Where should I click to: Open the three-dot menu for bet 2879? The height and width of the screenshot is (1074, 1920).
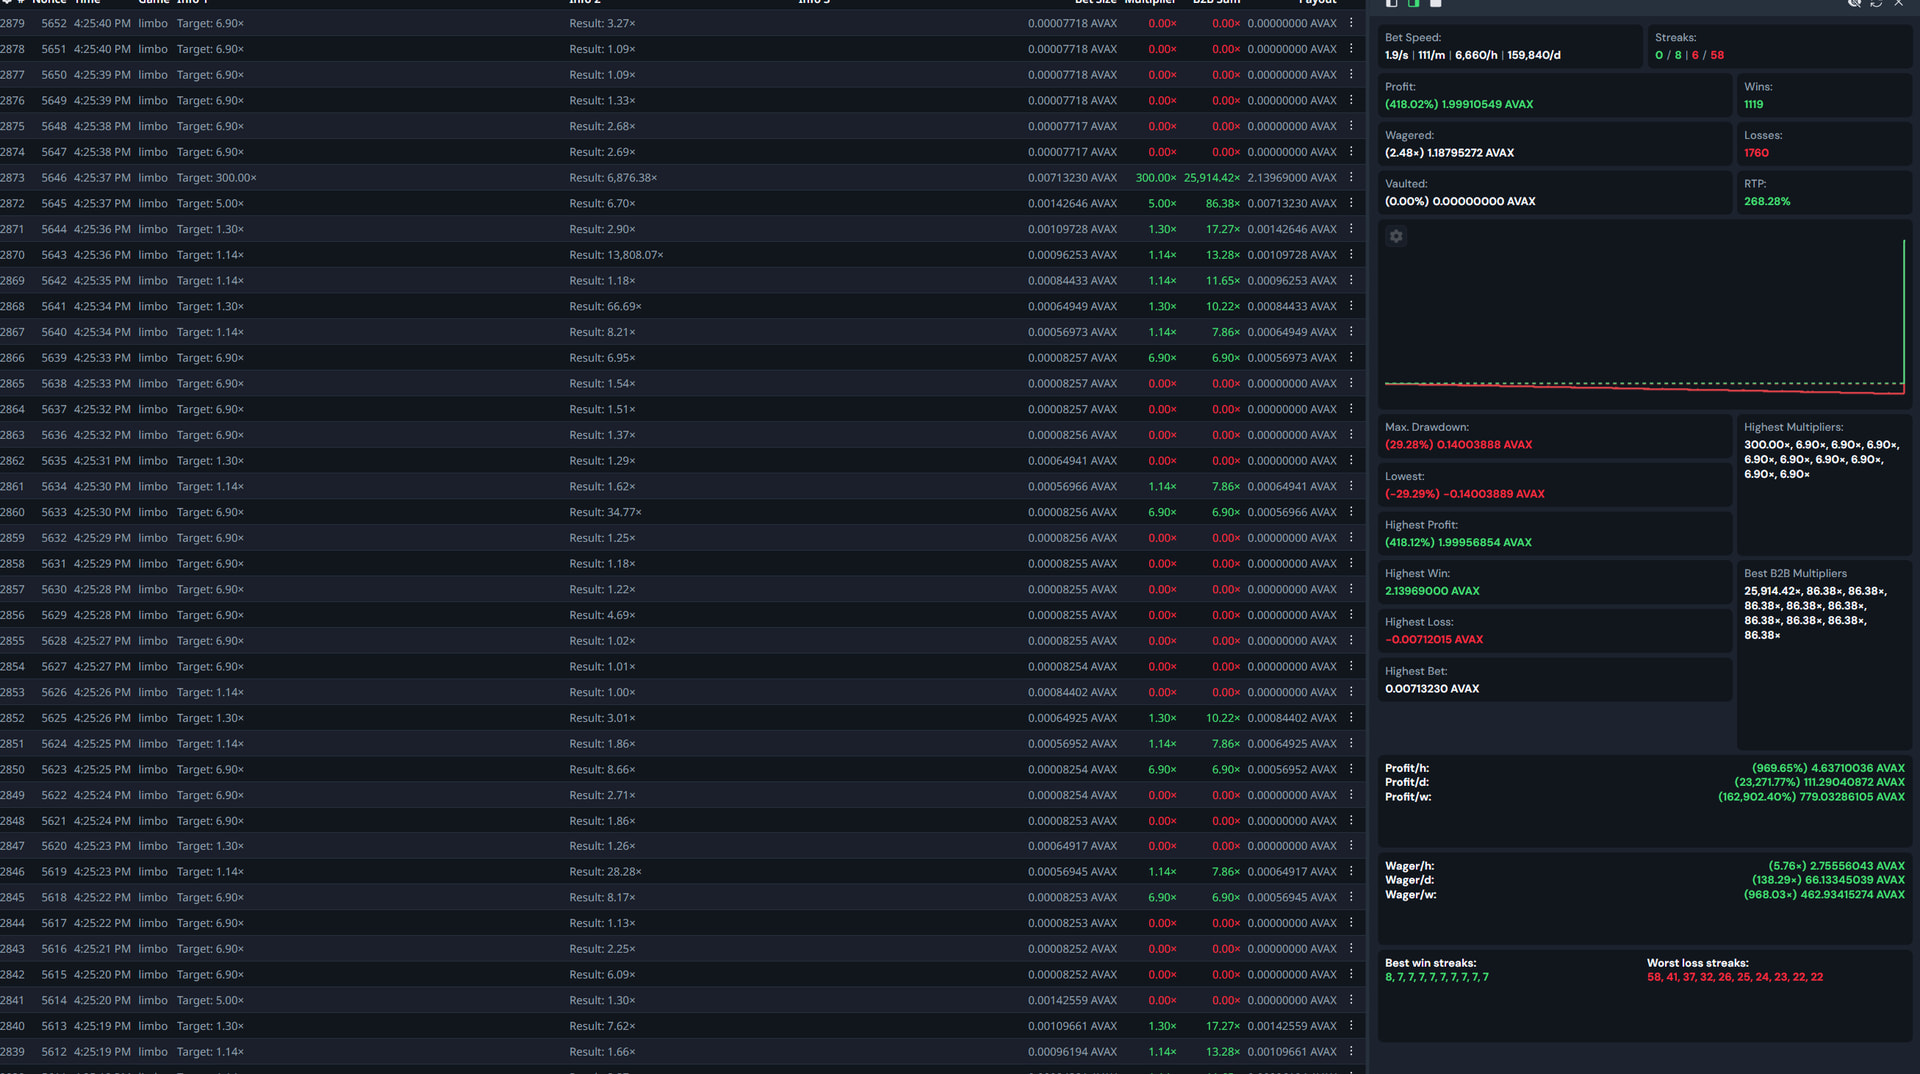pyautogui.click(x=1351, y=23)
